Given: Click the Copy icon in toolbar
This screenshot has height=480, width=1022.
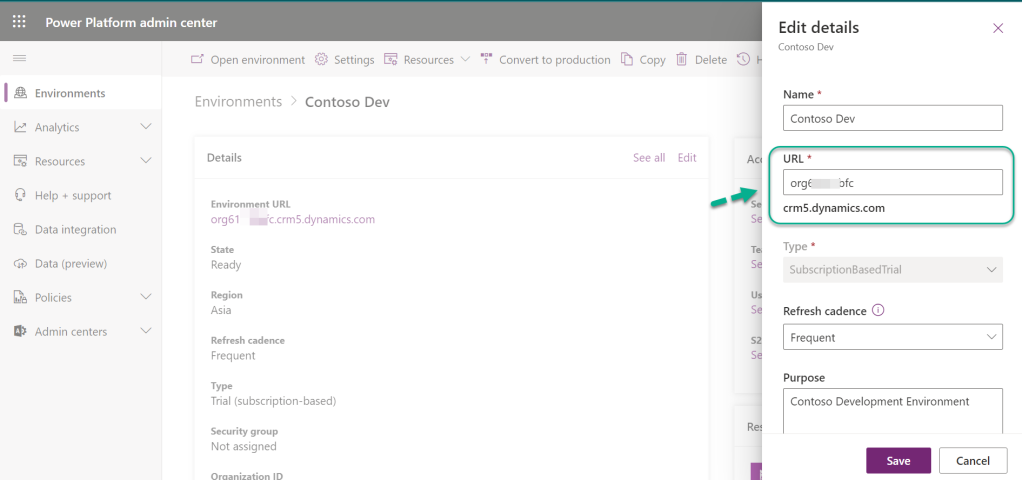Looking at the screenshot, I should click(x=627, y=59).
